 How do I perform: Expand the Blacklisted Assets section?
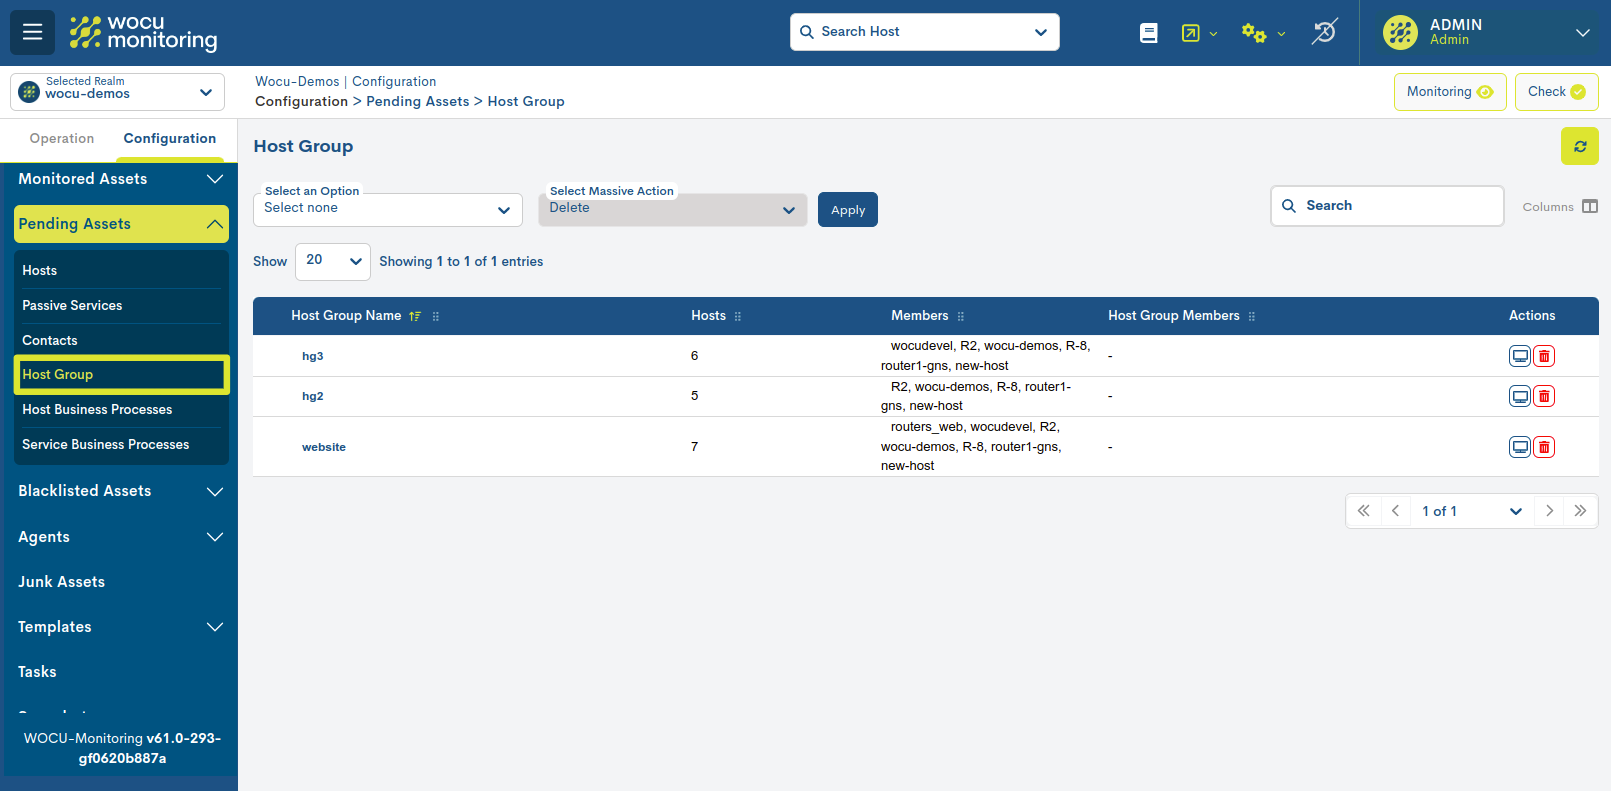tap(120, 491)
